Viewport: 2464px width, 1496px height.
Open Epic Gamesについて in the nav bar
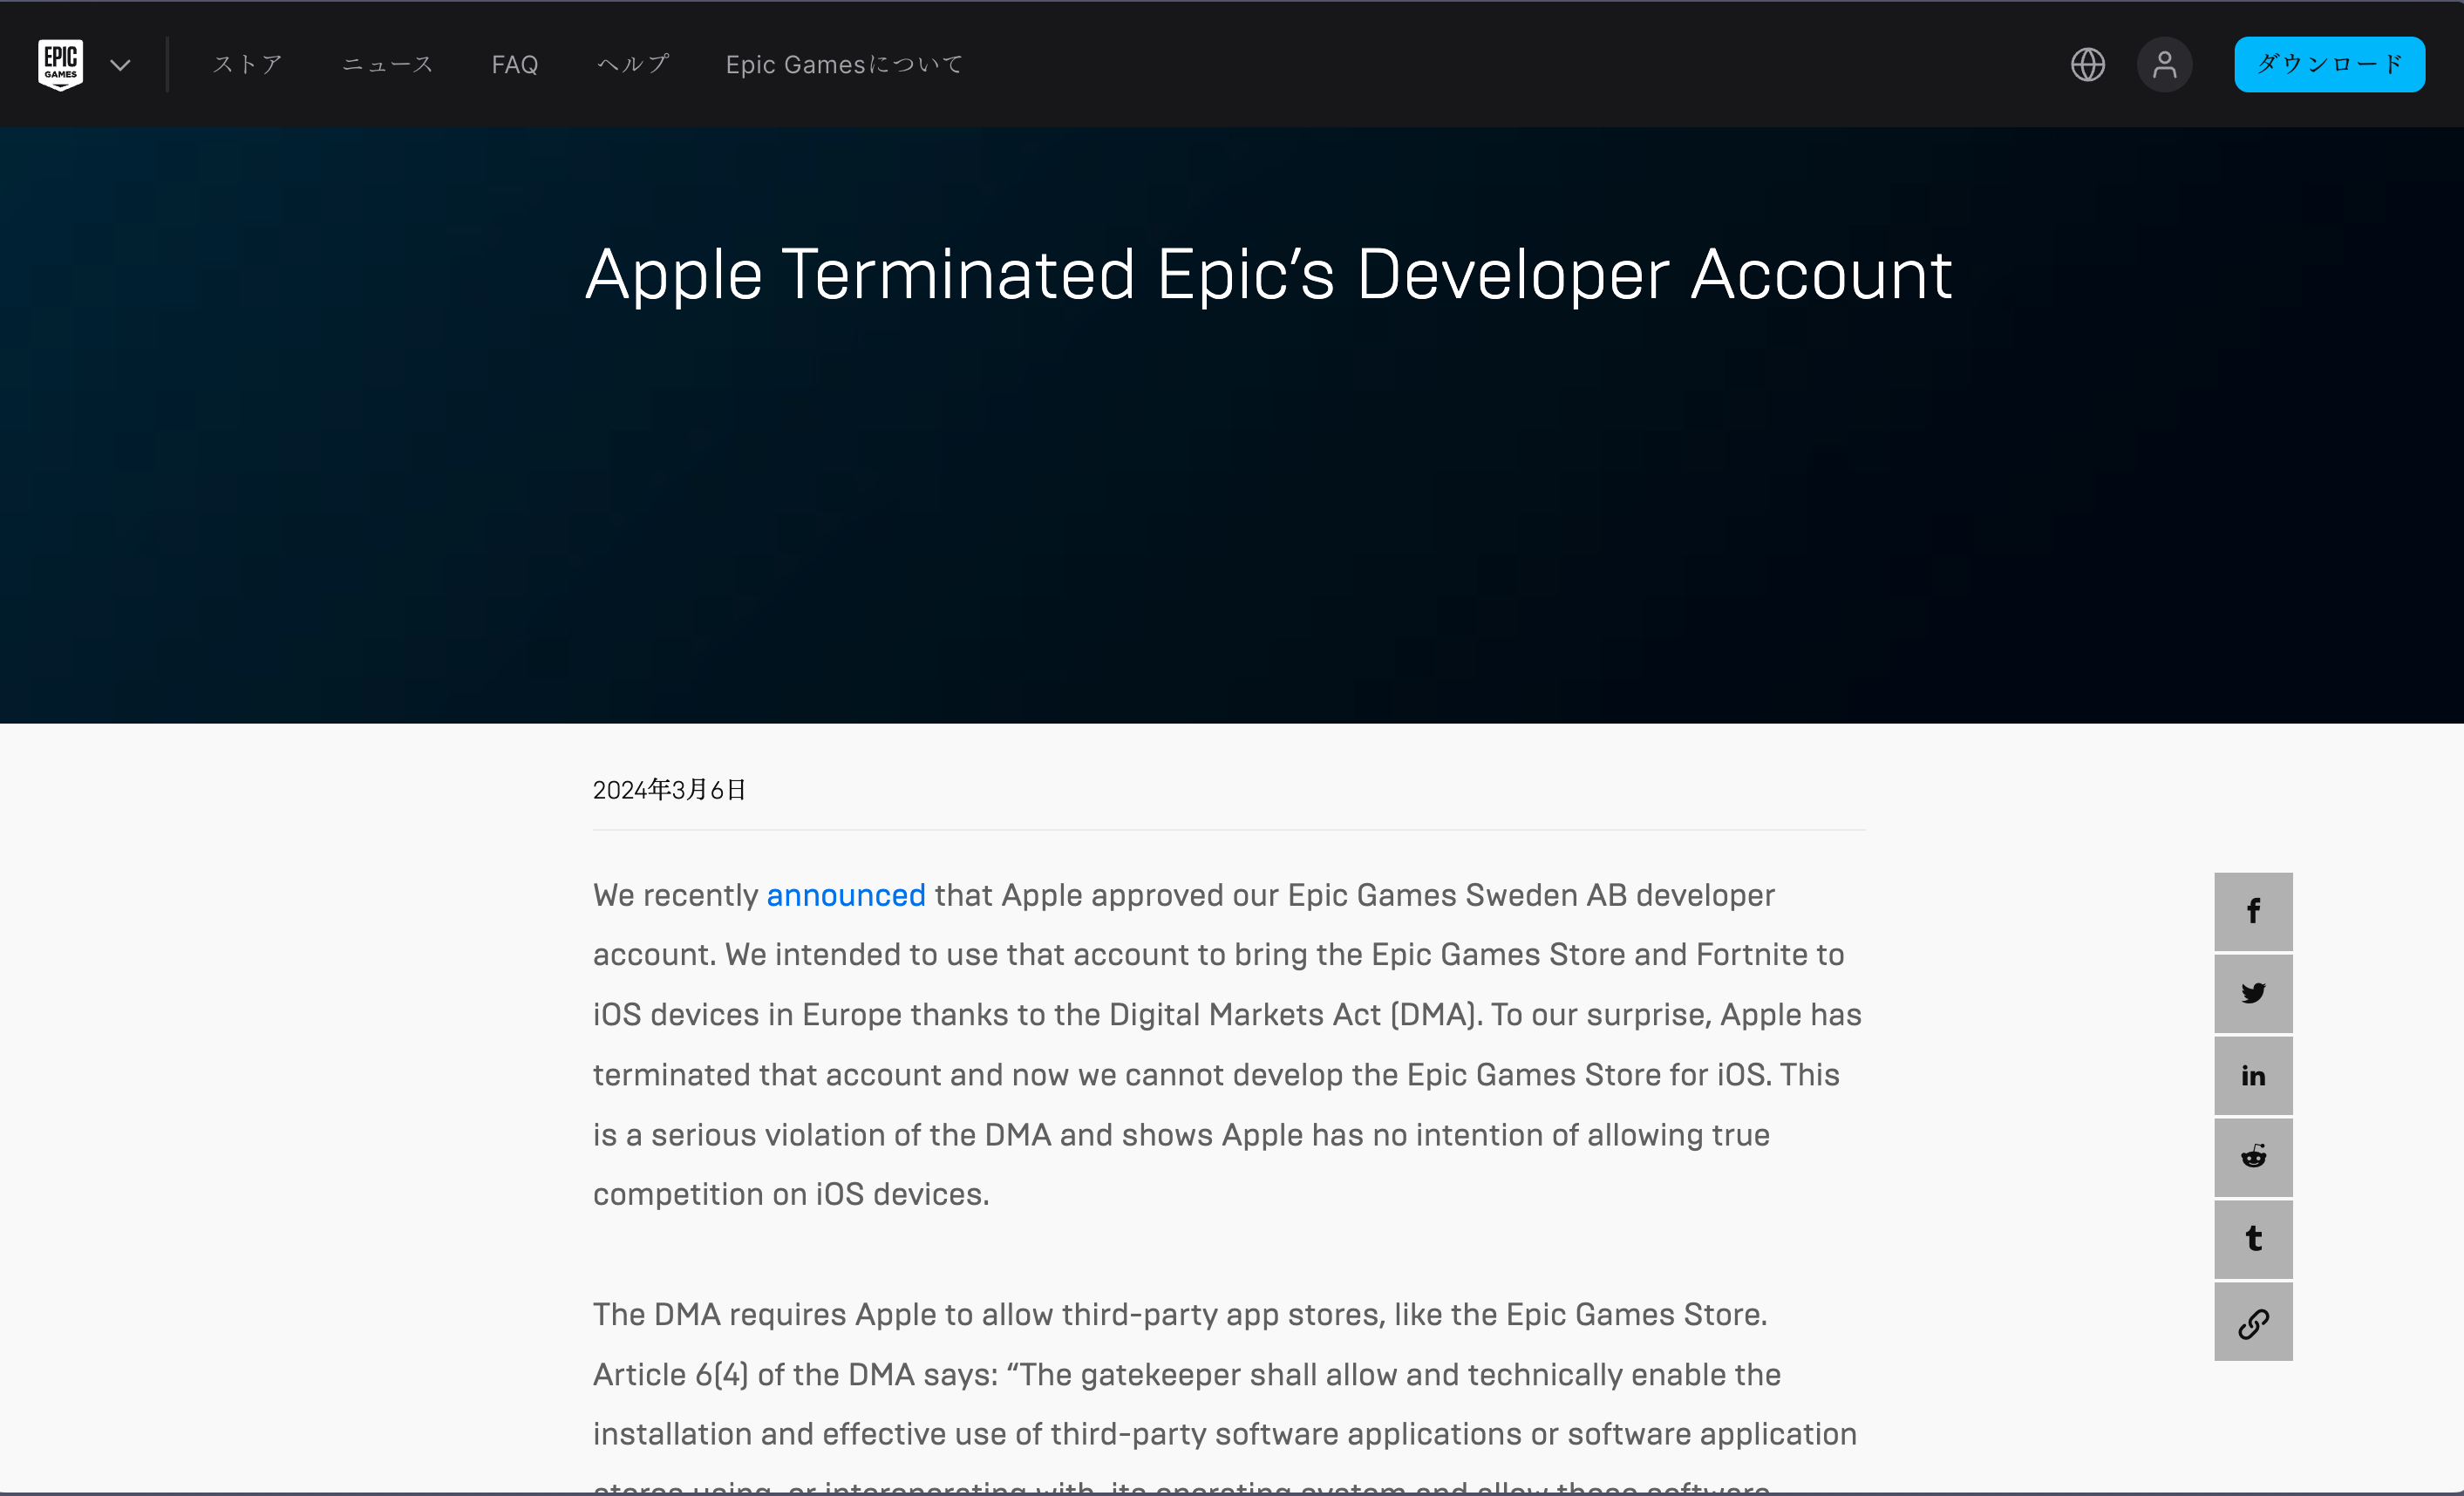click(844, 64)
